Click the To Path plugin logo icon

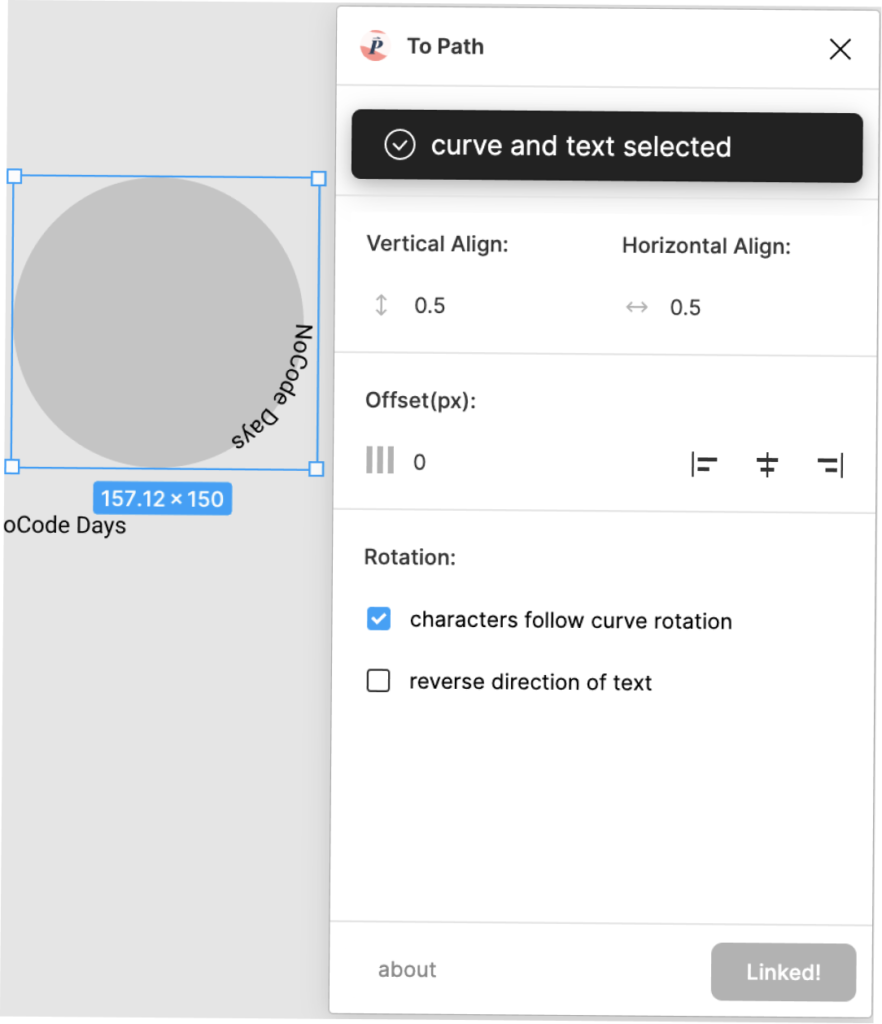(375, 46)
